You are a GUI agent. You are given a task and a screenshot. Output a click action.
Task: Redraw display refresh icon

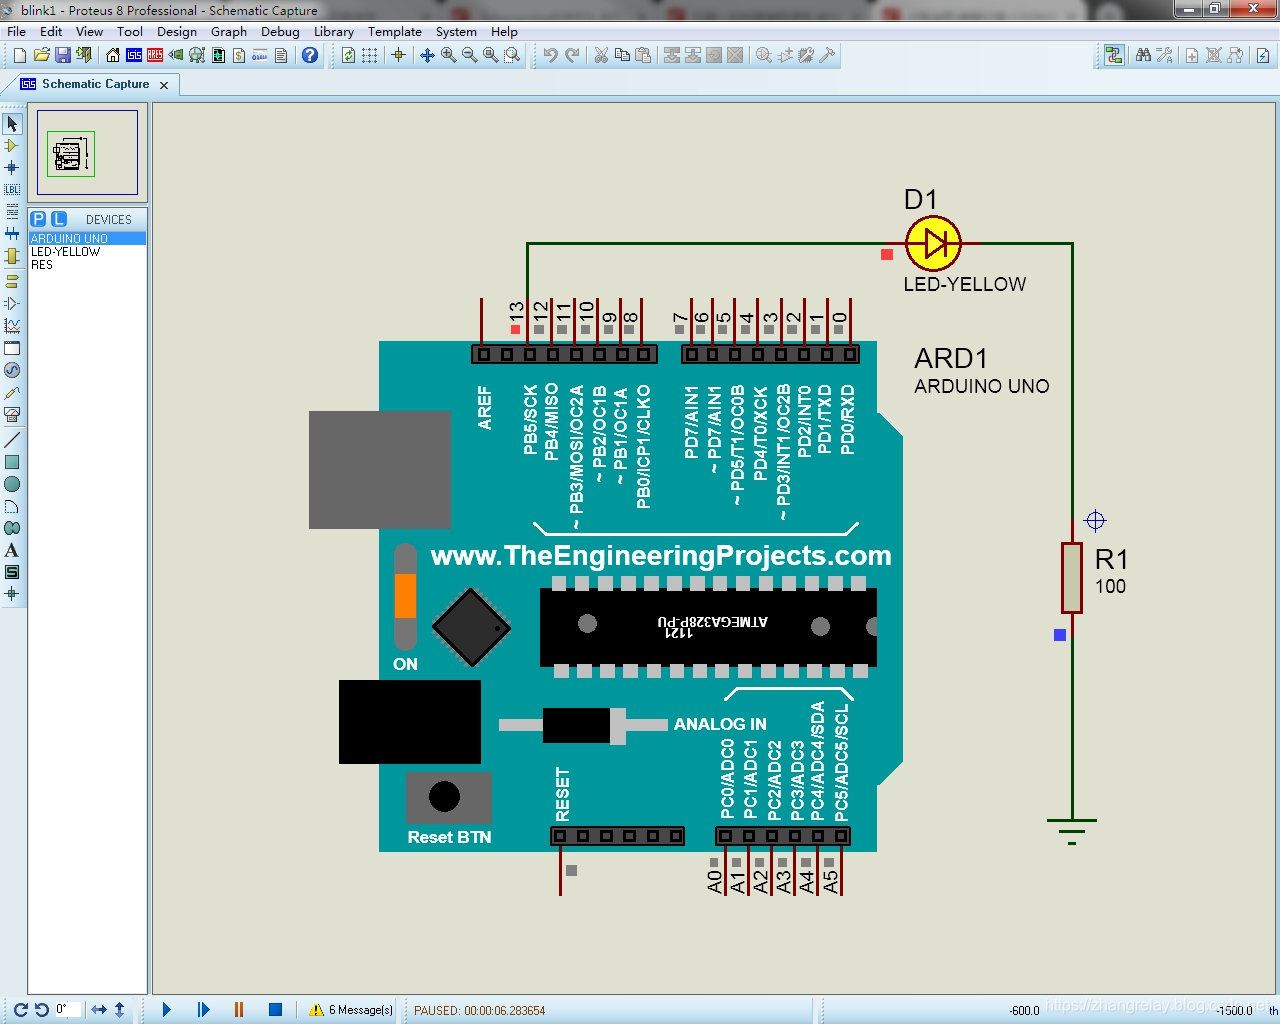[348, 55]
